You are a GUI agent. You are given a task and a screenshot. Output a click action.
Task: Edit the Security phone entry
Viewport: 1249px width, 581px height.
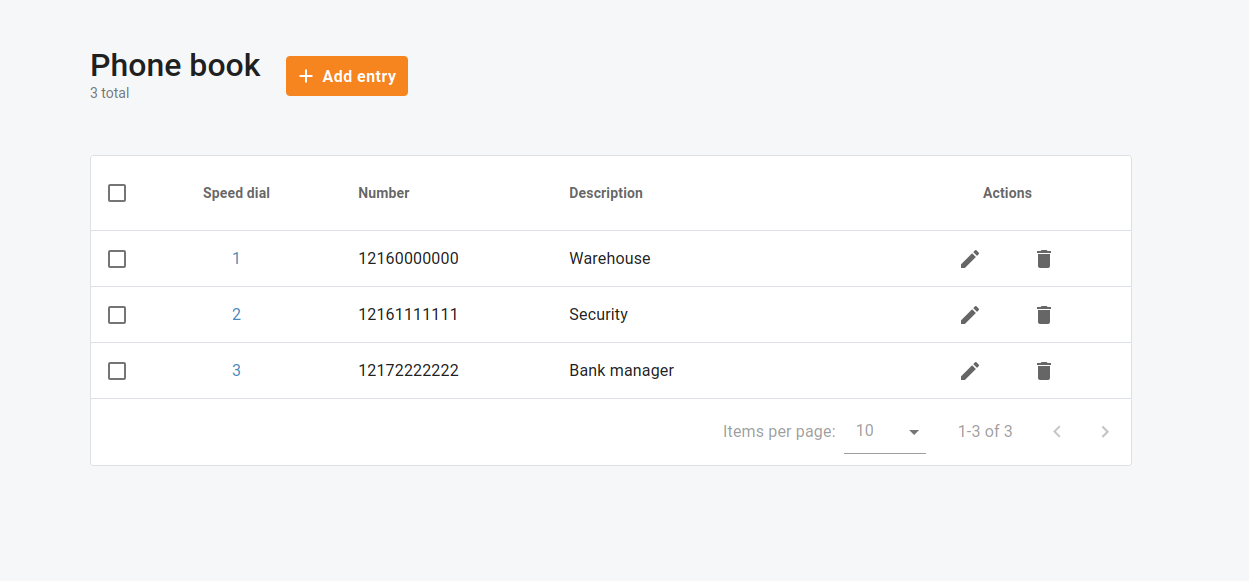(x=969, y=315)
